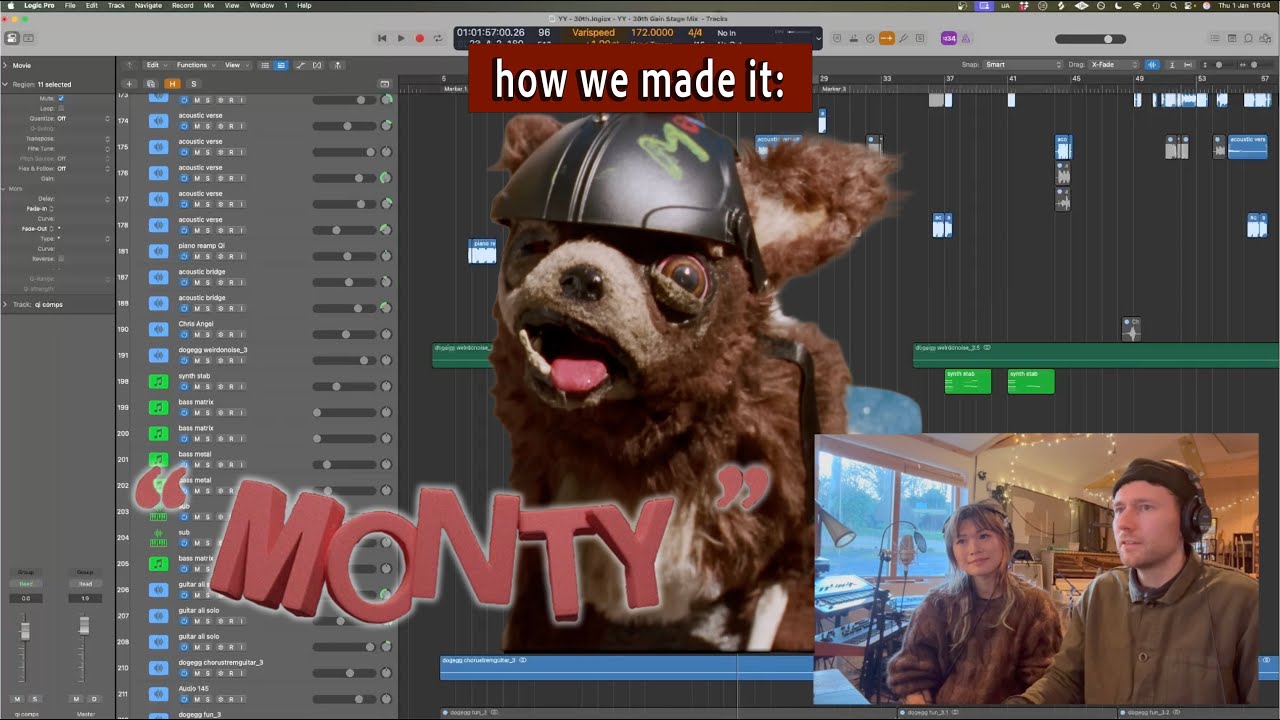Viewport: 1280px width, 720px height.
Task: Duplicate track icon next to plus
Action: 150,84
